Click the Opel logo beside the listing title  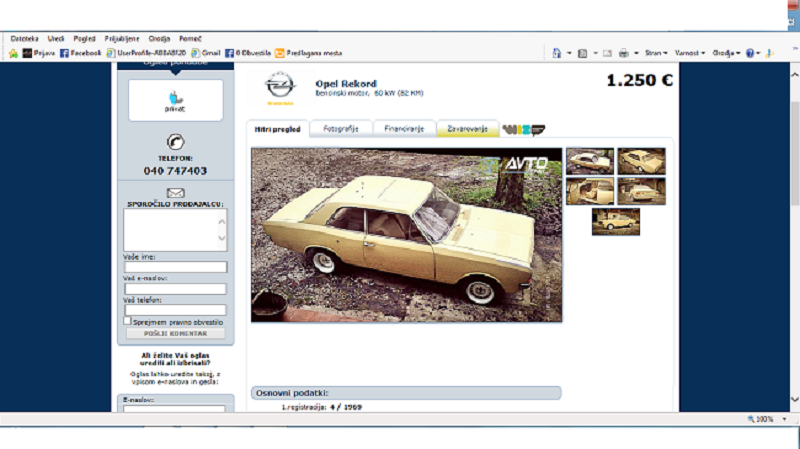pos(279,85)
